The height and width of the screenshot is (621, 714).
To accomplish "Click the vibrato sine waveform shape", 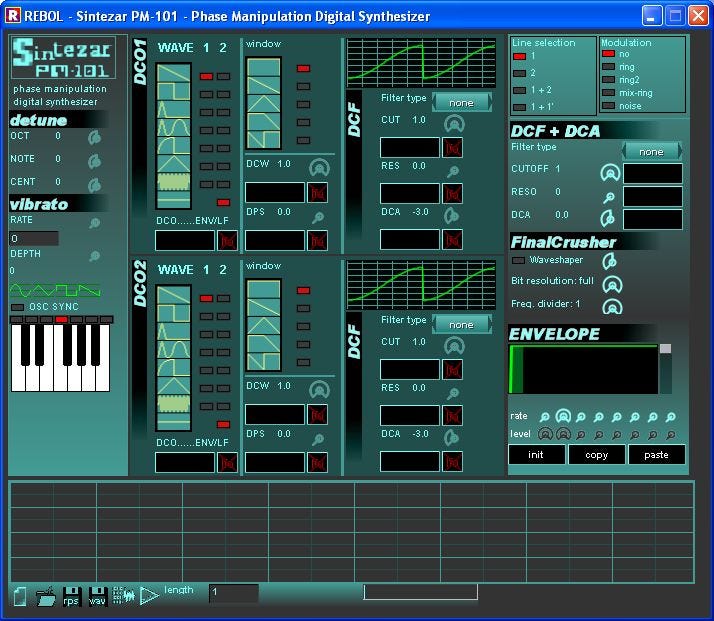I will coord(21,290).
